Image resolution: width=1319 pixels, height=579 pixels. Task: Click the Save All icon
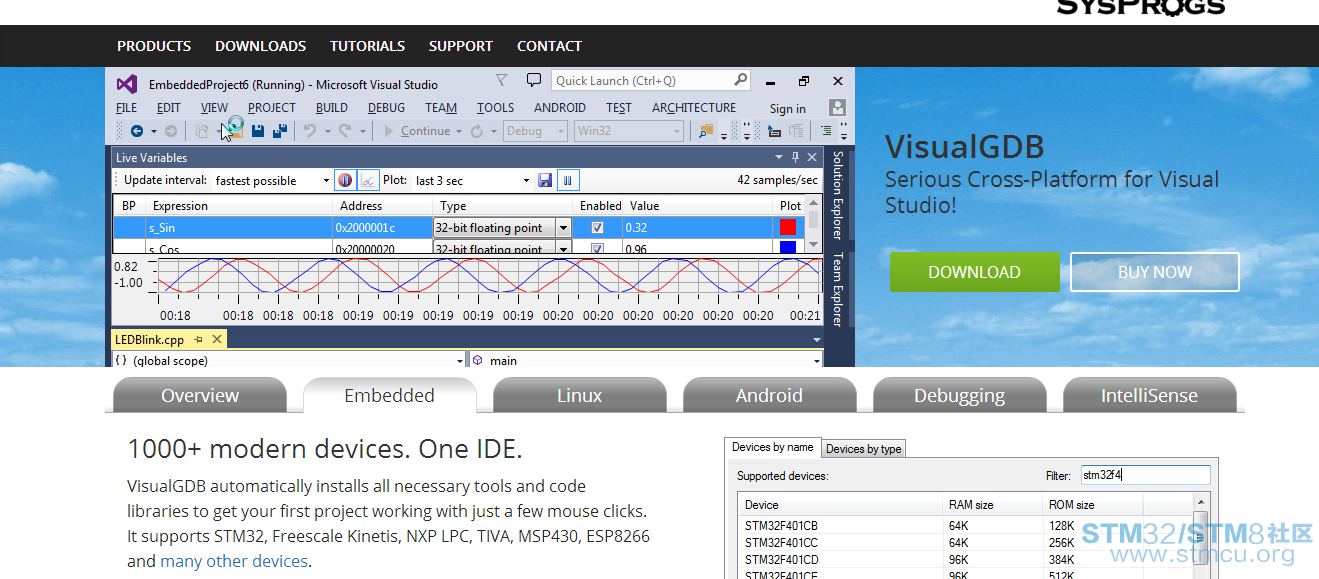click(x=280, y=131)
